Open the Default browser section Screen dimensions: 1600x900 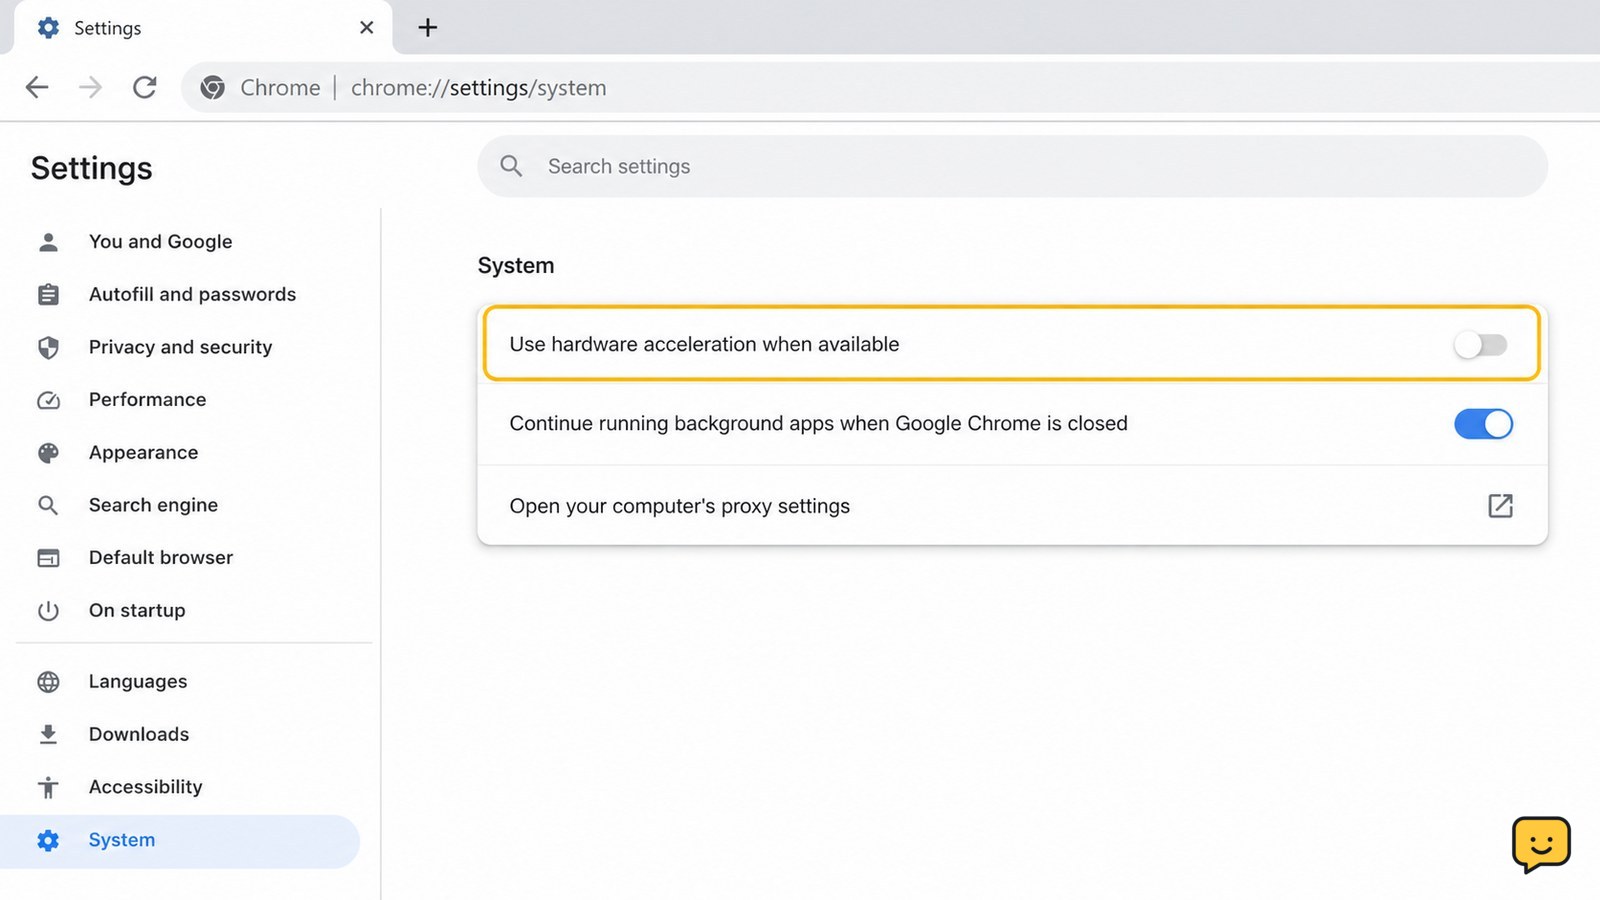click(x=160, y=558)
